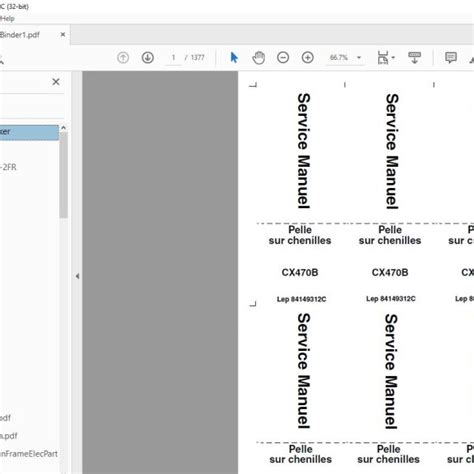Open the fit page options tool
The width and height of the screenshot is (474, 474).
click(x=383, y=58)
